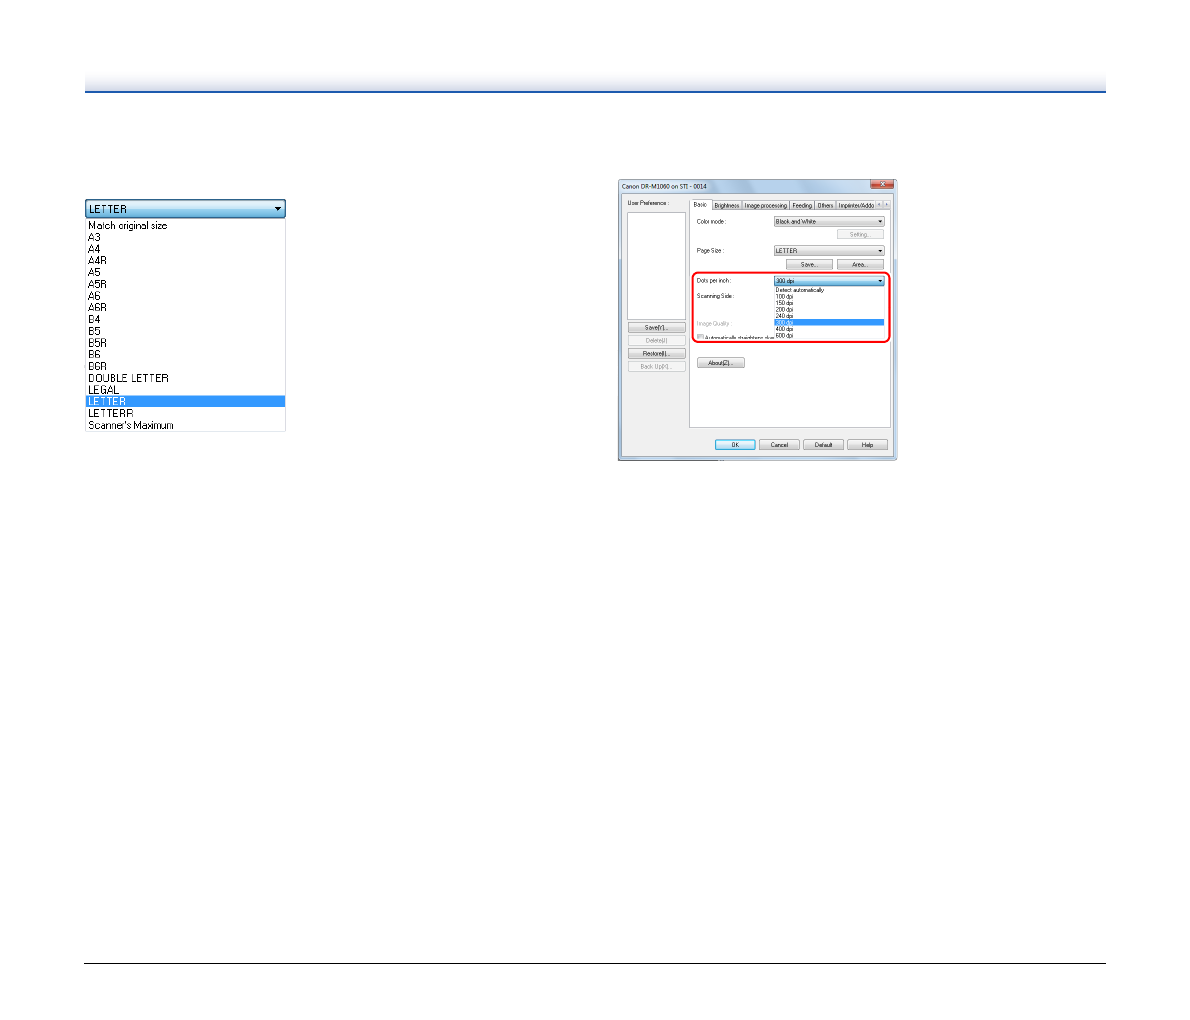Close the Canon DR-M1060 dialog
This screenshot has height=1020, width=1190.
[881, 185]
